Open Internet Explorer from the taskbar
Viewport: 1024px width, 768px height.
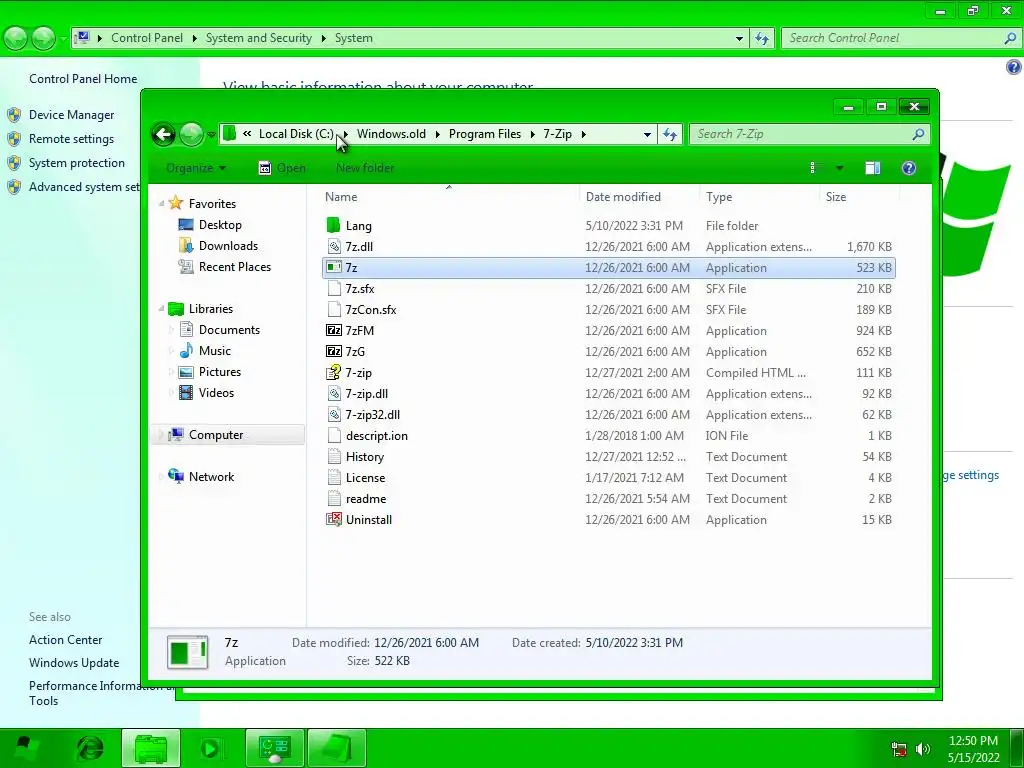click(90, 748)
